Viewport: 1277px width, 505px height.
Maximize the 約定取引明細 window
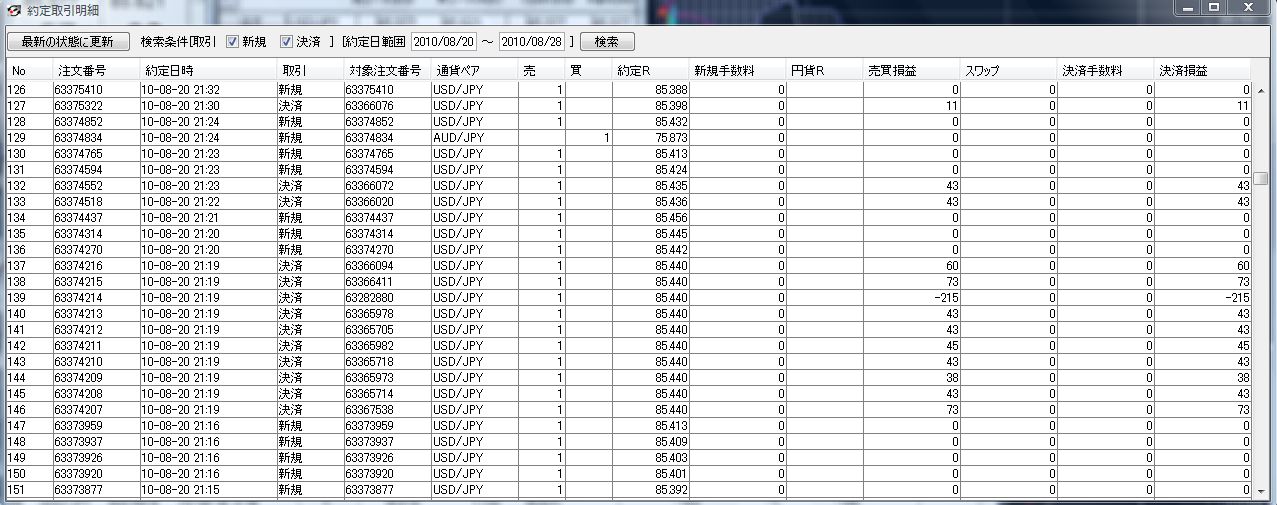(x=1214, y=8)
